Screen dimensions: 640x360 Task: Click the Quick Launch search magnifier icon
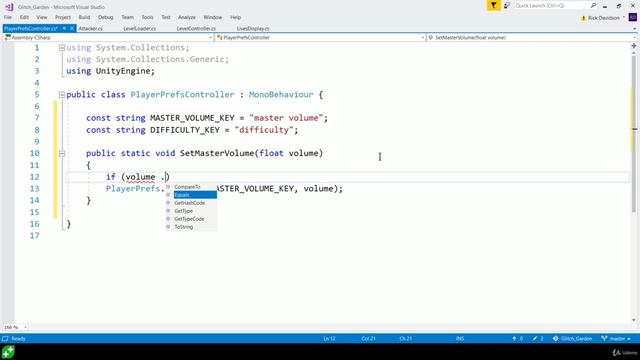[x=593, y=5]
